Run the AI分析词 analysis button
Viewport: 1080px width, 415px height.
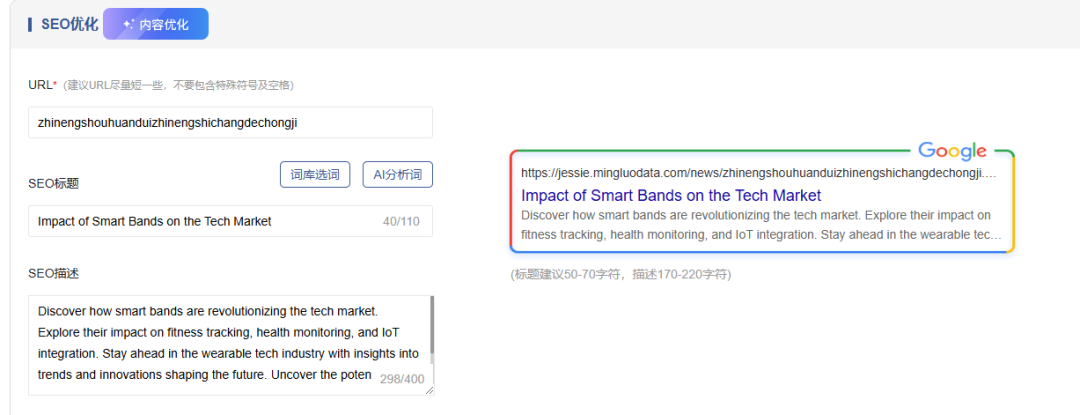[x=397, y=175]
